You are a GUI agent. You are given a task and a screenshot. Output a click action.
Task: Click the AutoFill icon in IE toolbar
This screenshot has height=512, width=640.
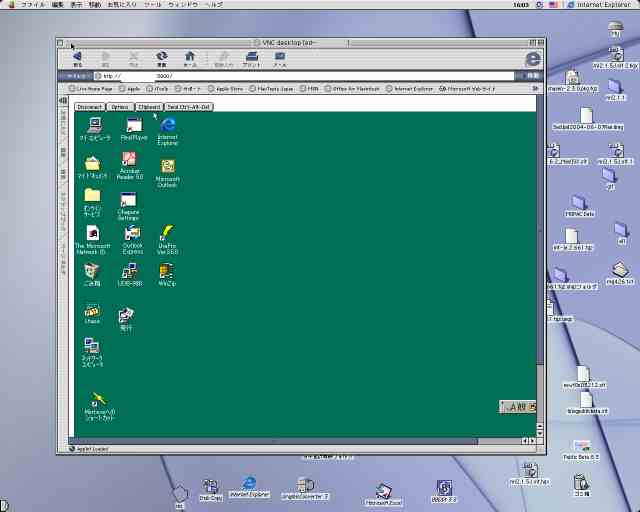coord(223,56)
